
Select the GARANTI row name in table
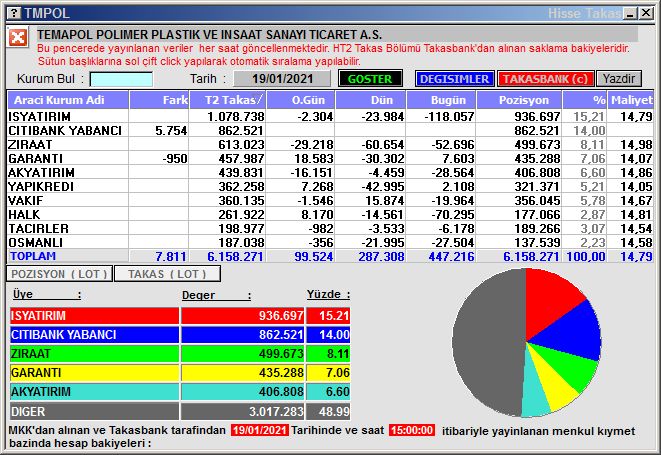tap(35, 159)
